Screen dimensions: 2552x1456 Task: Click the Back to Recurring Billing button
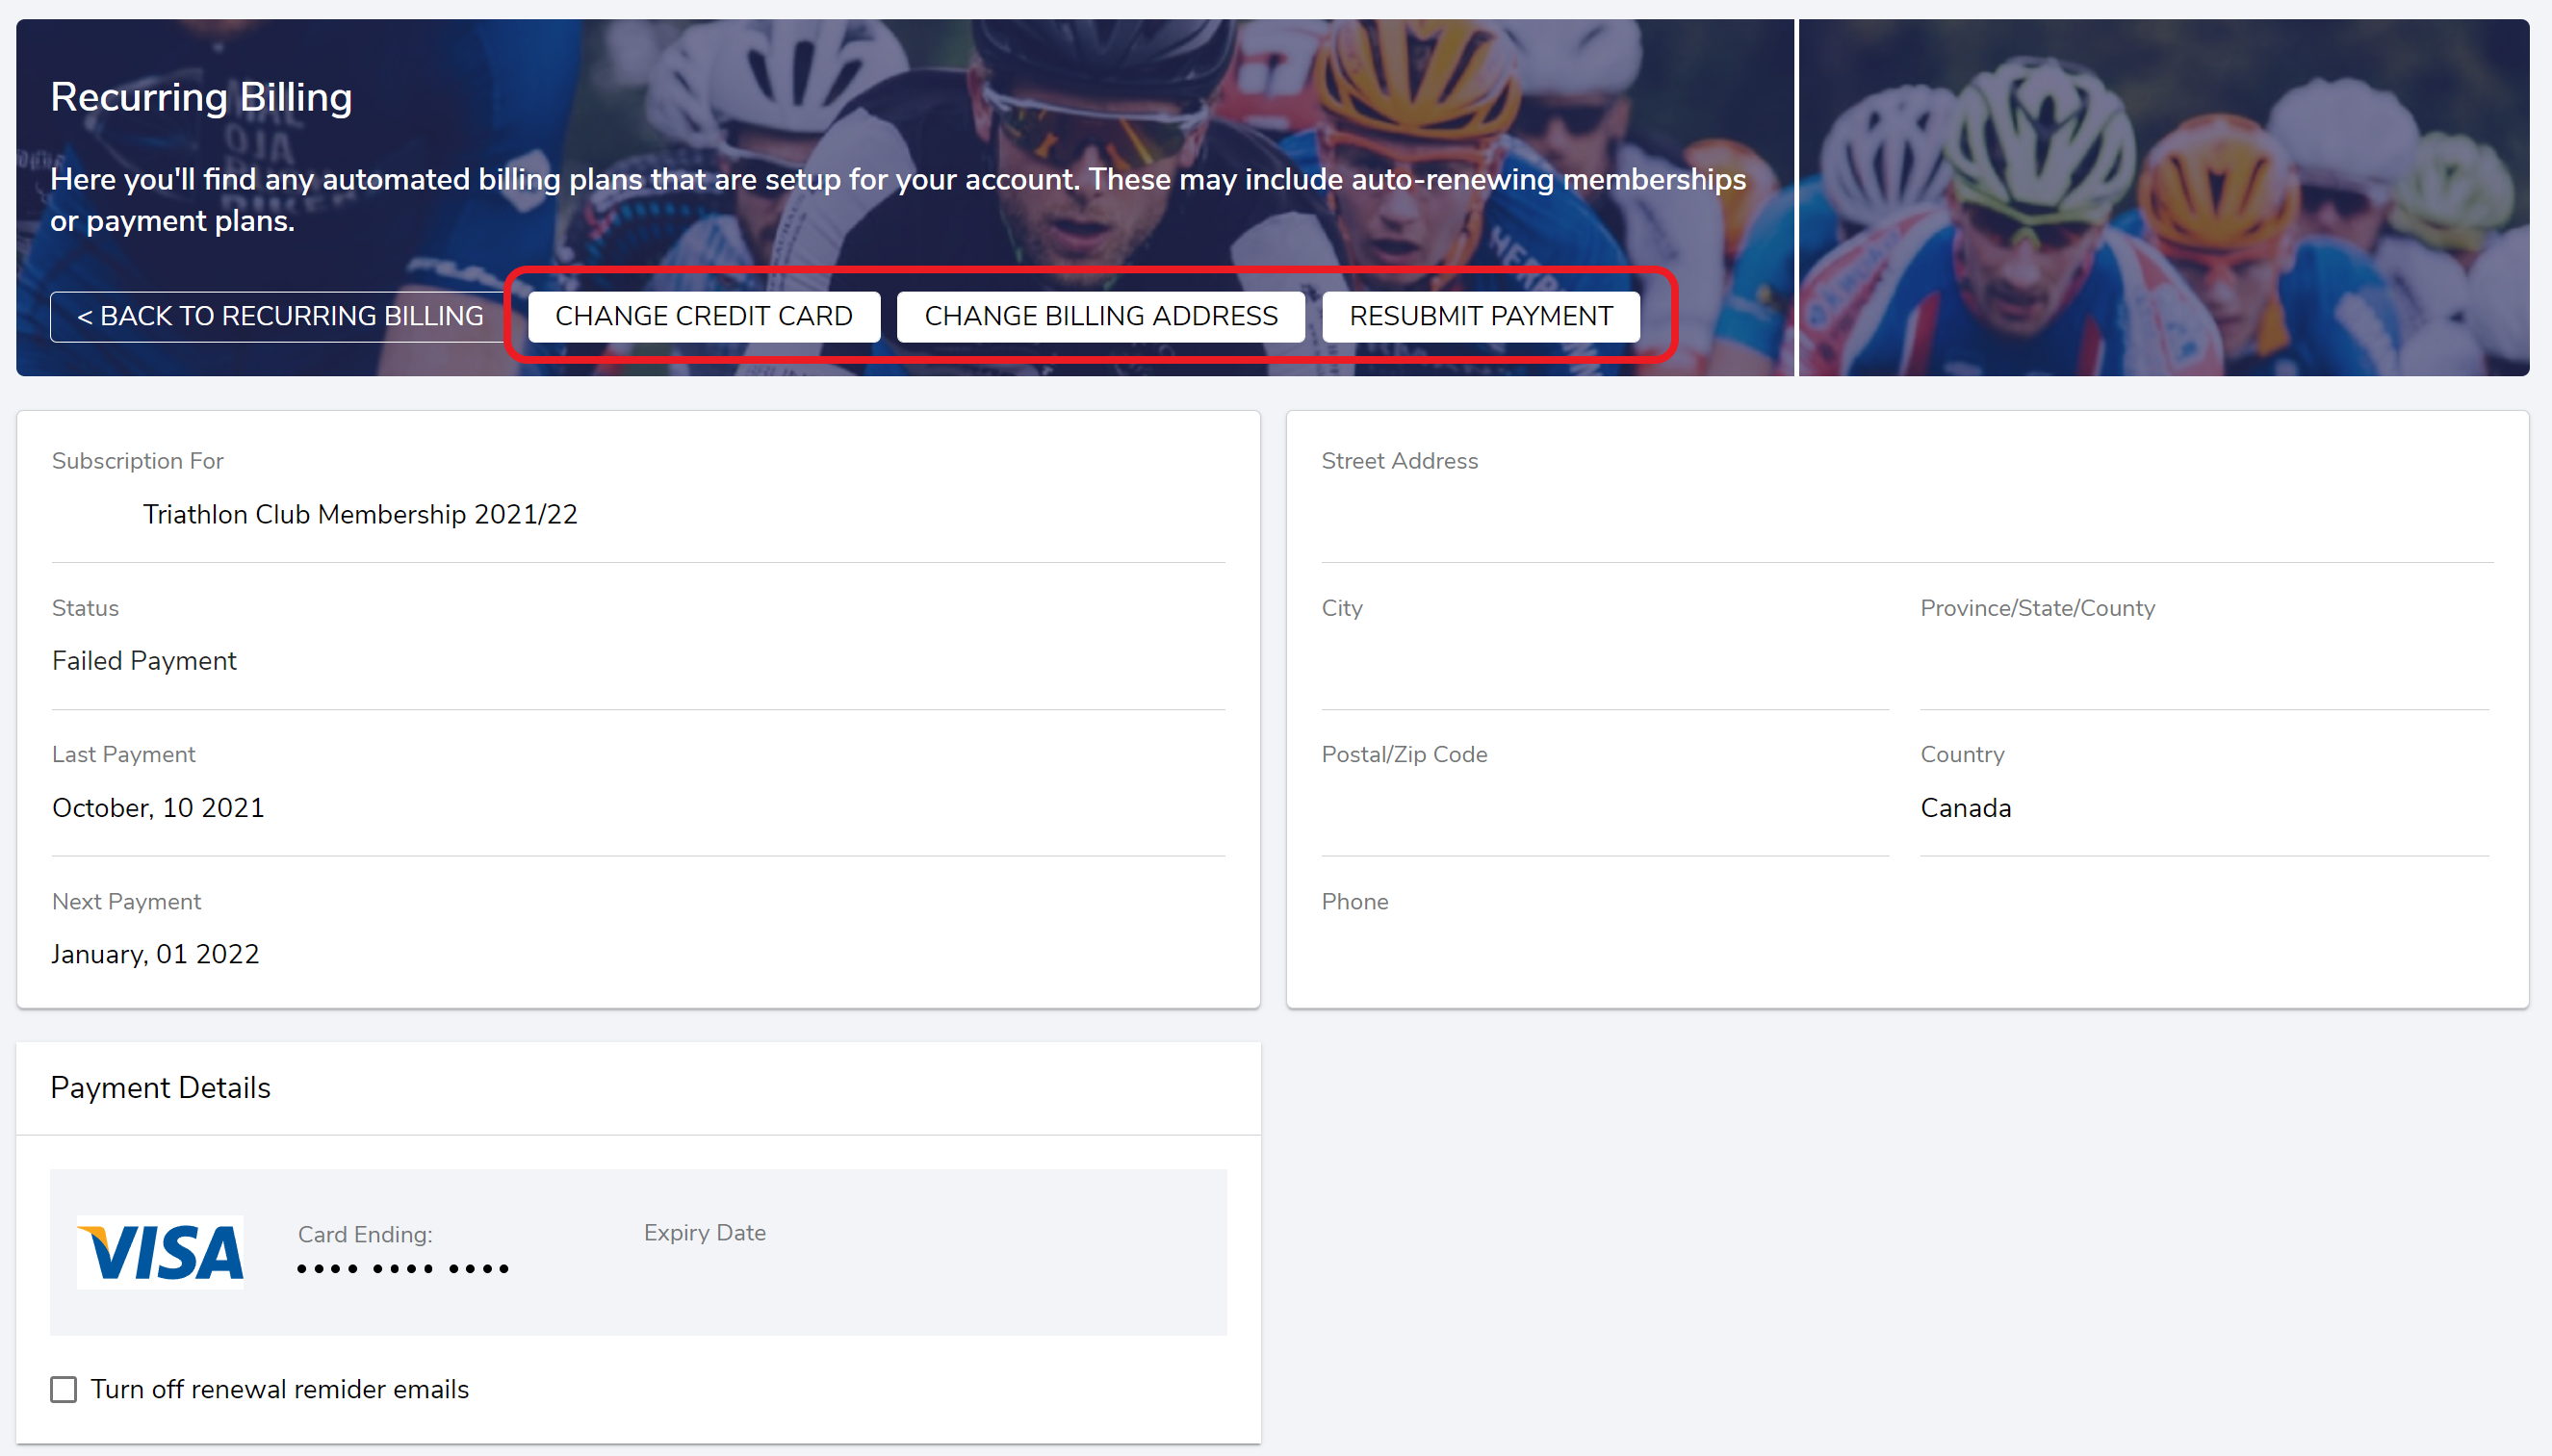(x=278, y=316)
